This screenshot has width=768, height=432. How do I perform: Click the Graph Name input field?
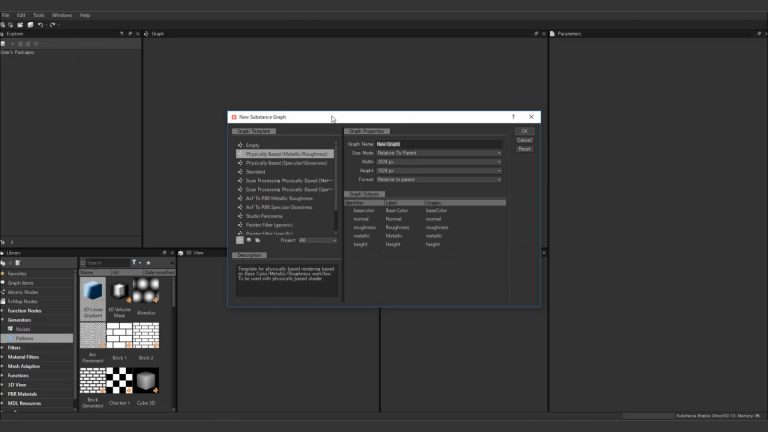click(x=438, y=144)
